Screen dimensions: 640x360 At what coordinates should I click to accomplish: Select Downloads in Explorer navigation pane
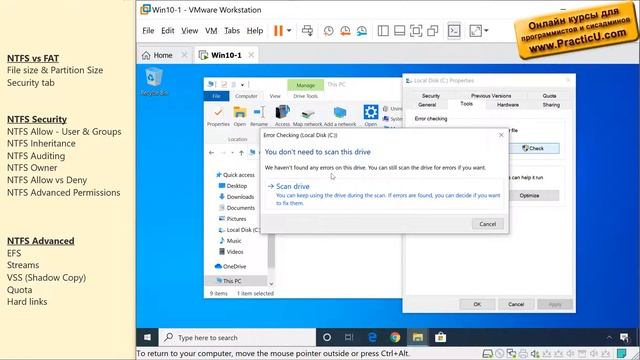[237, 197]
